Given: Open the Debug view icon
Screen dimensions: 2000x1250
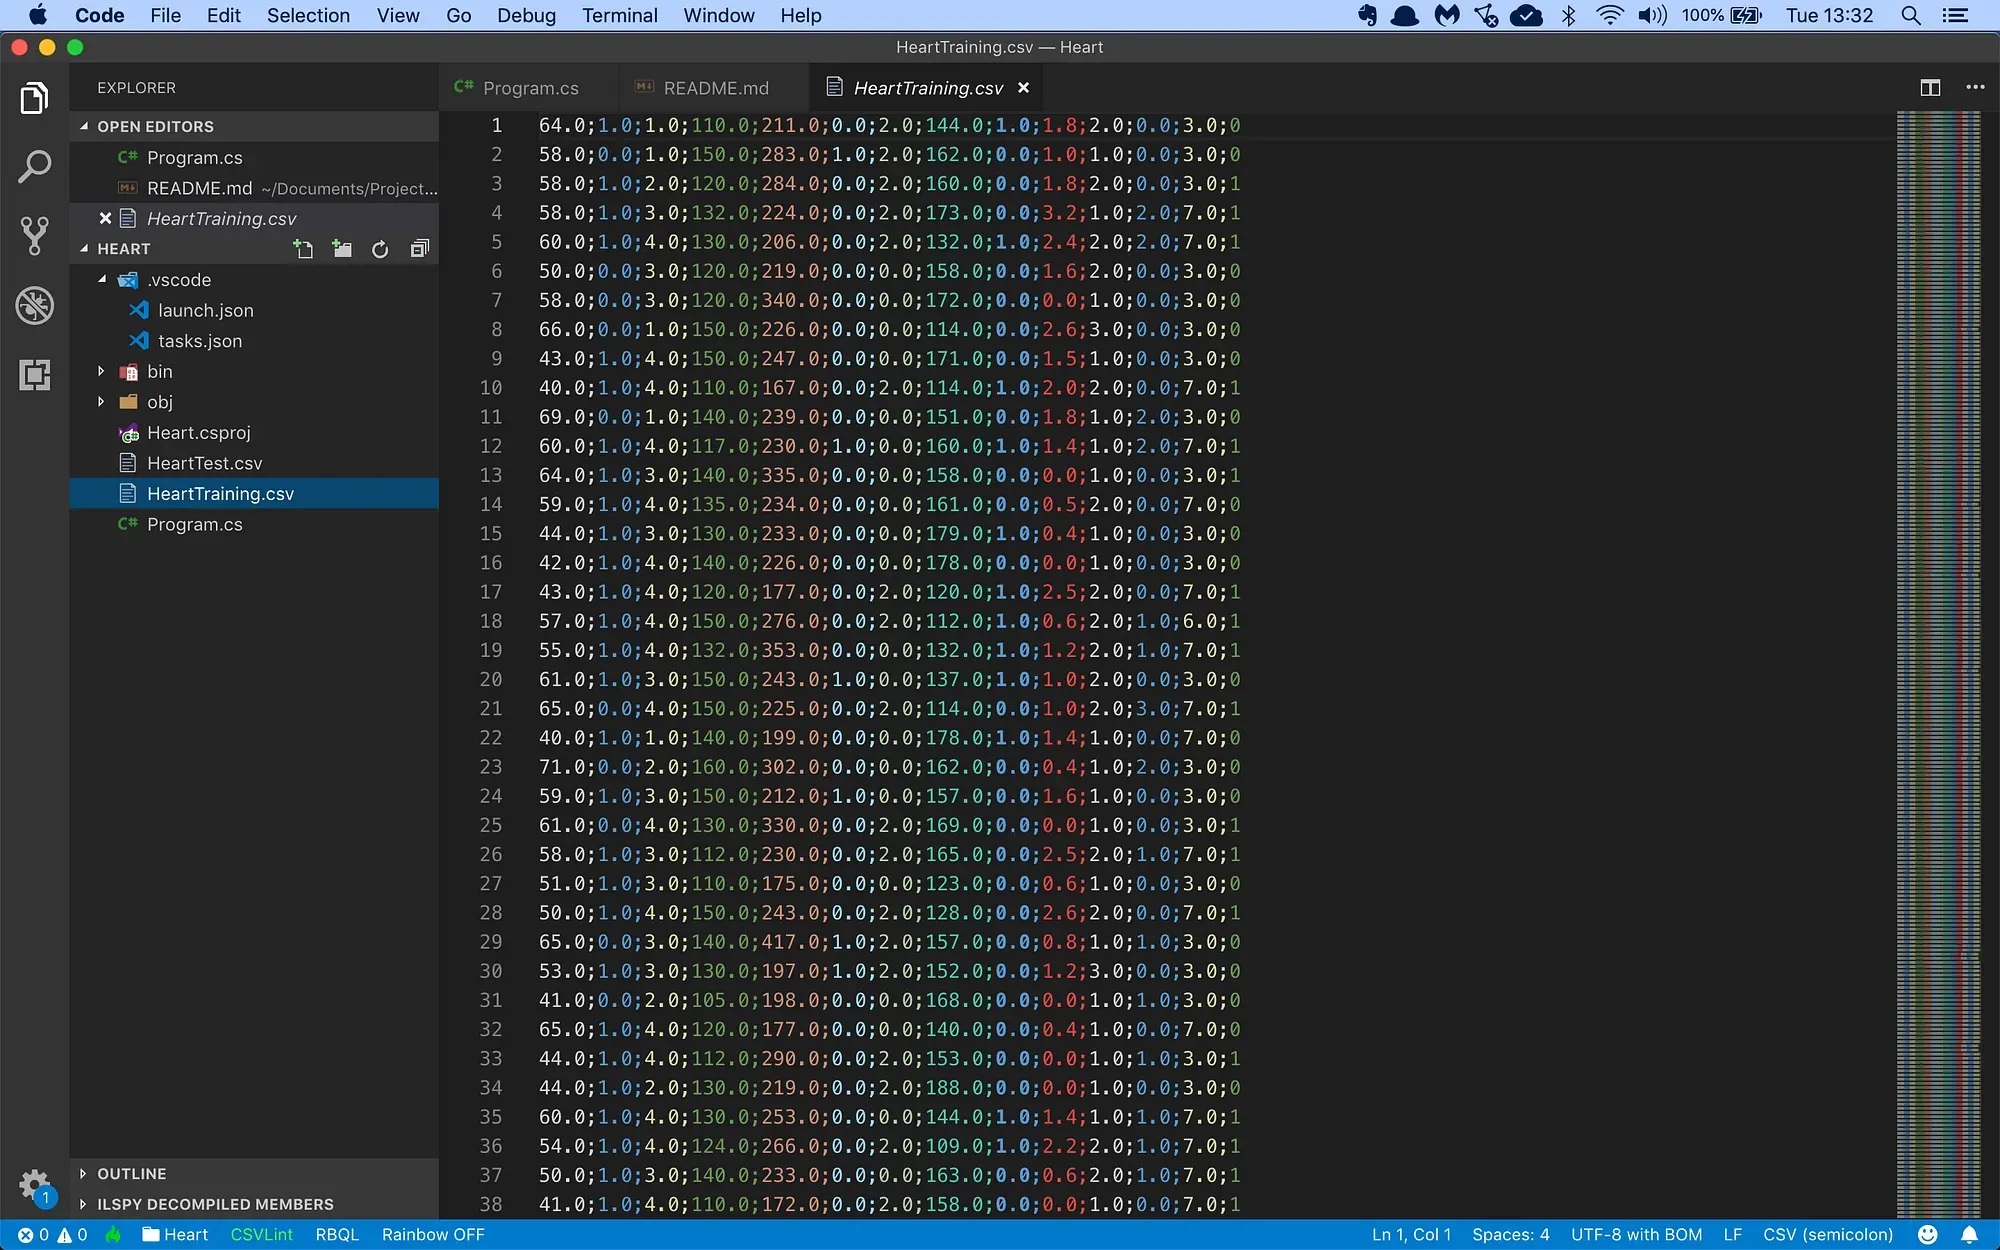Looking at the screenshot, I should coord(34,305).
